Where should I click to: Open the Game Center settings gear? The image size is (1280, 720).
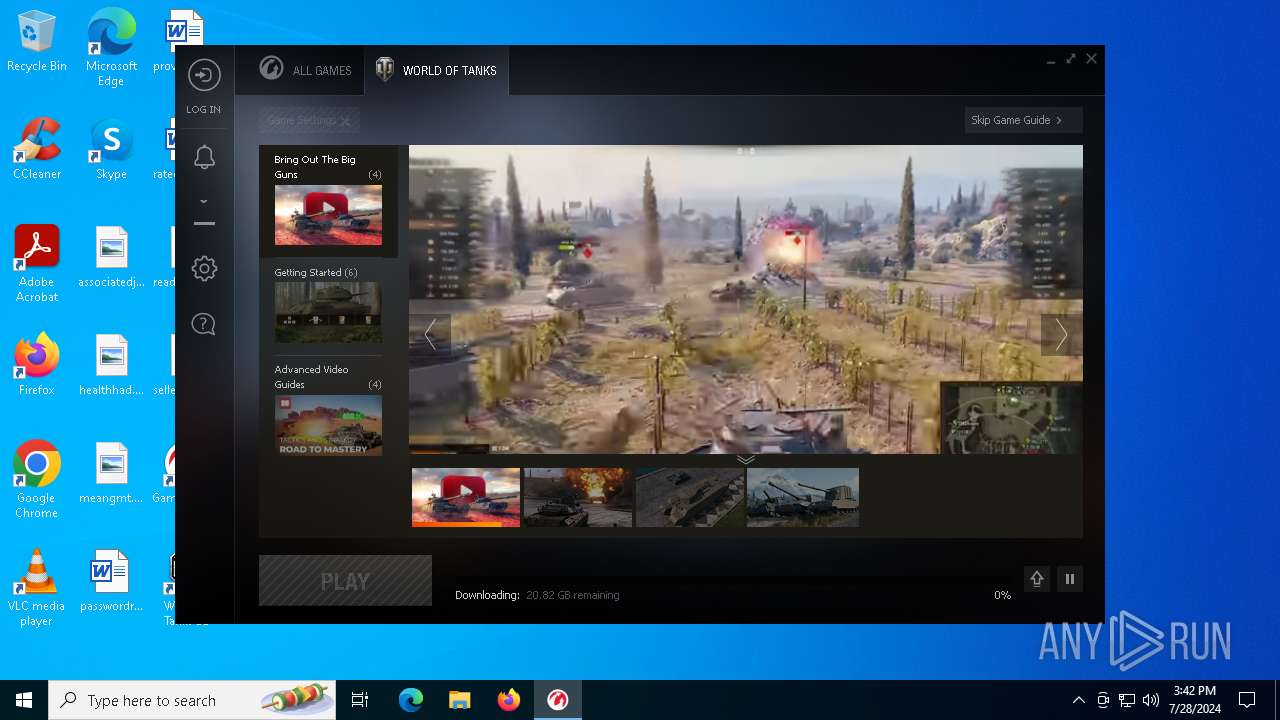click(204, 268)
